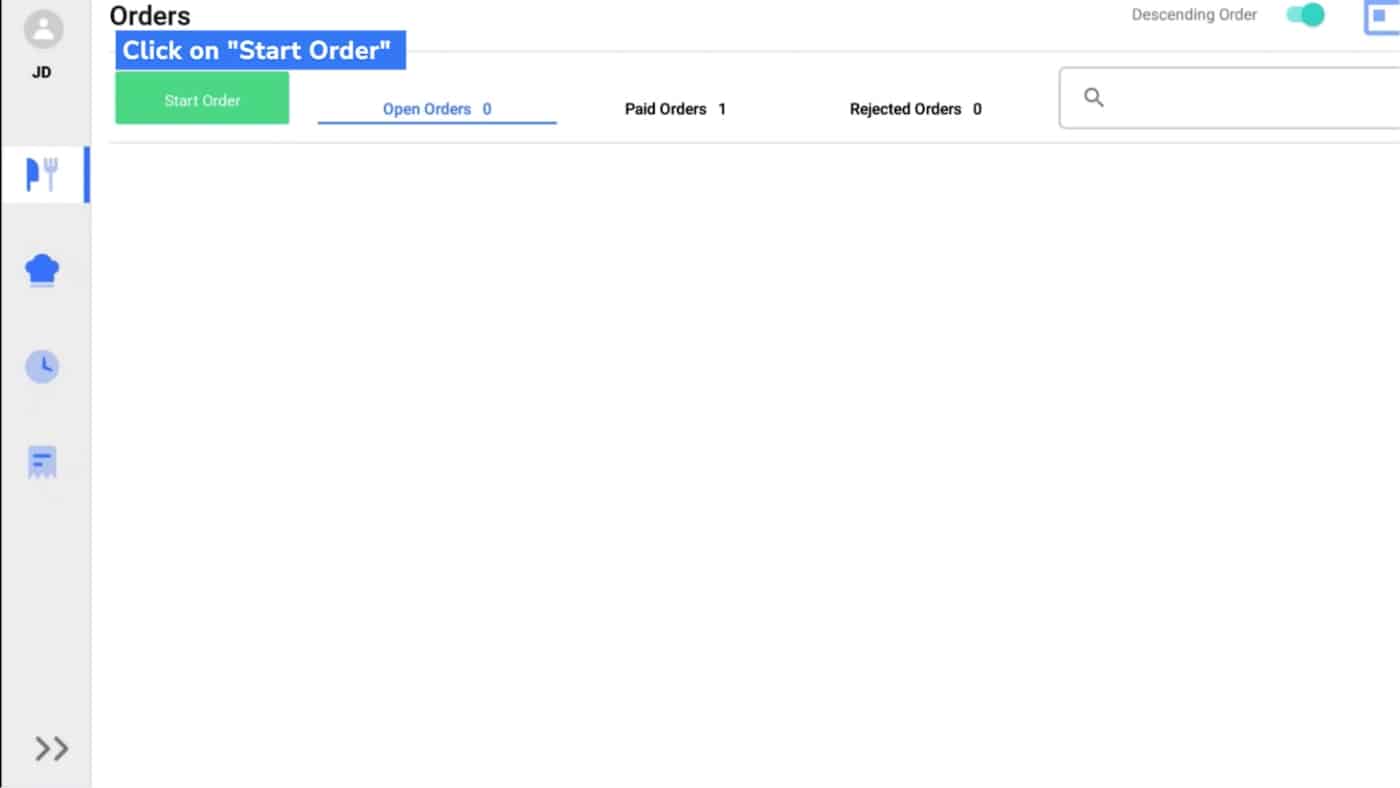This screenshot has width=1400, height=788.
Task: Click the Descending Order label
Action: click(x=1194, y=15)
